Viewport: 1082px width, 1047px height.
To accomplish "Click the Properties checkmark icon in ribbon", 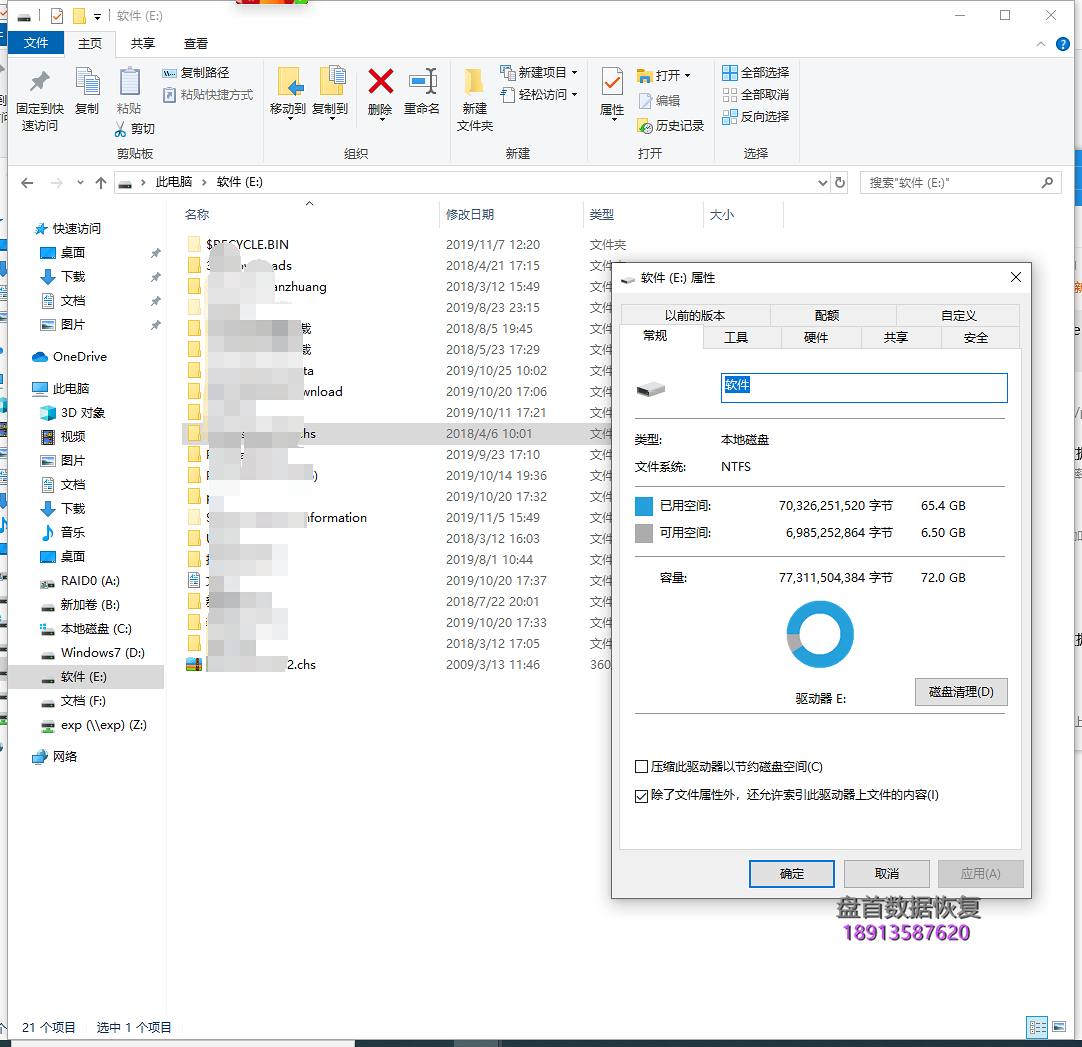I will [x=612, y=82].
